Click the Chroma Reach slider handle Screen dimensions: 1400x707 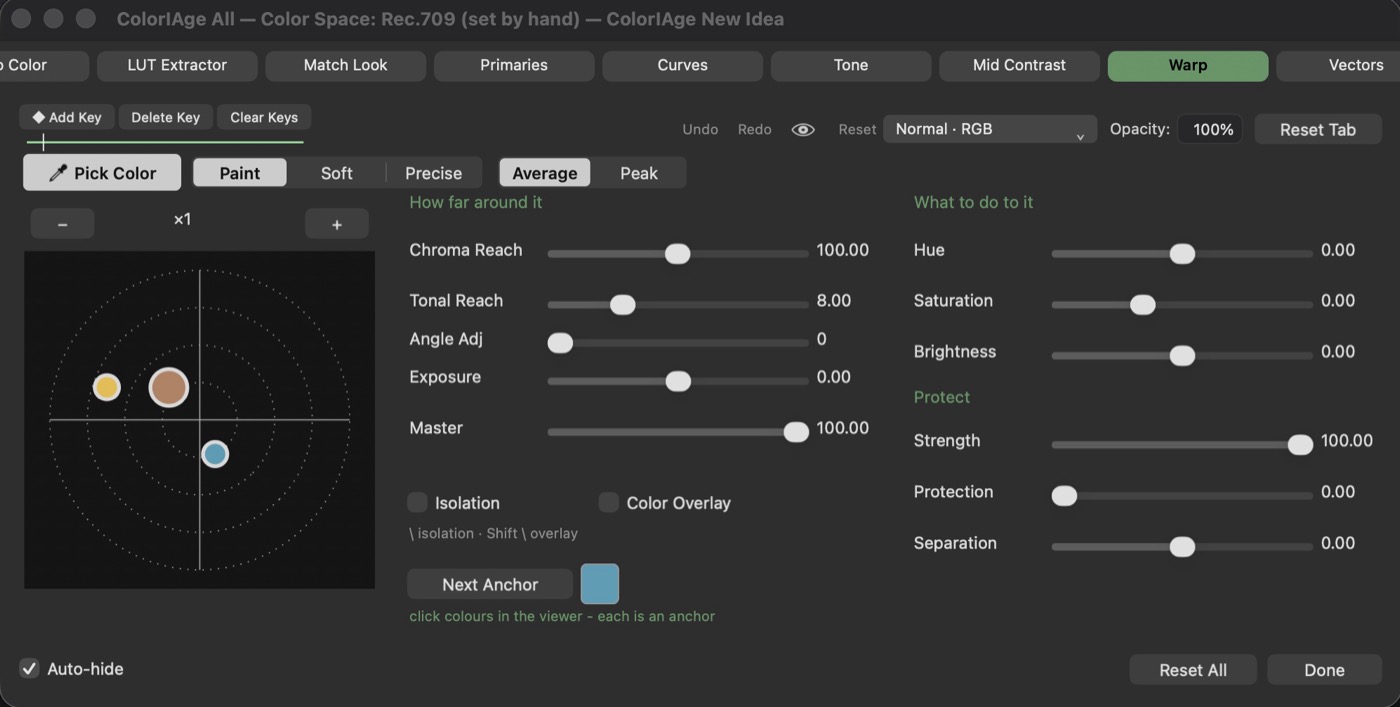(x=678, y=254)
